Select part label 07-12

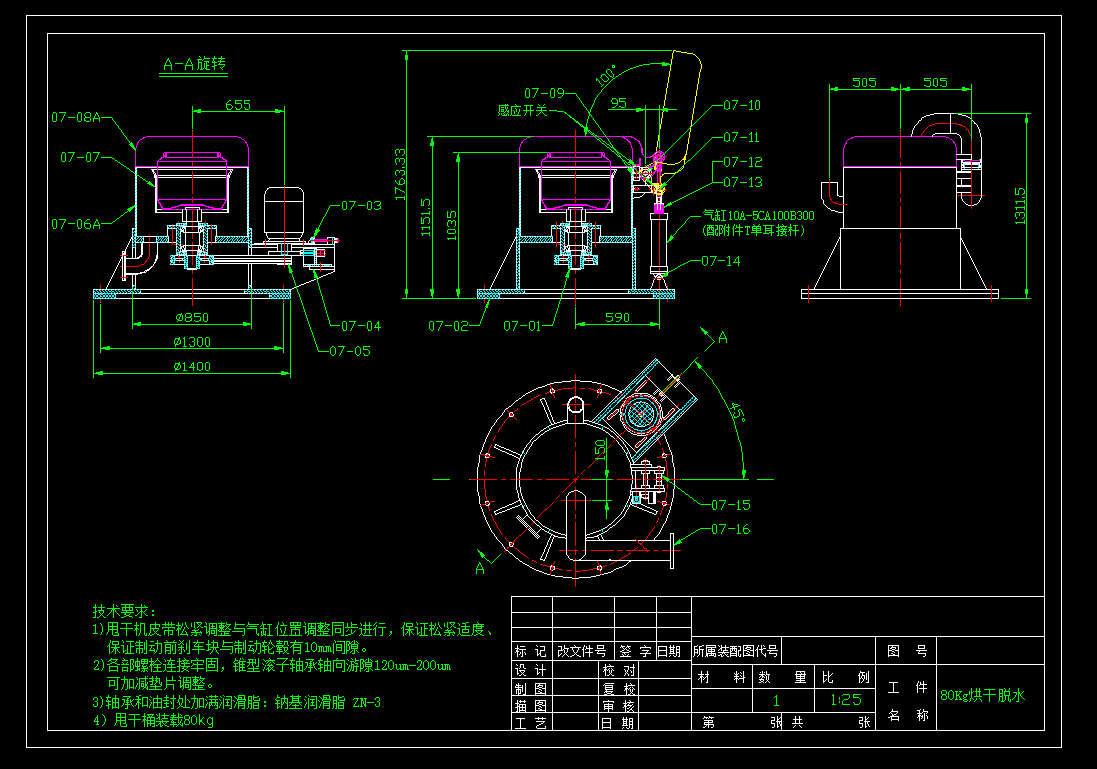(742, 162)
